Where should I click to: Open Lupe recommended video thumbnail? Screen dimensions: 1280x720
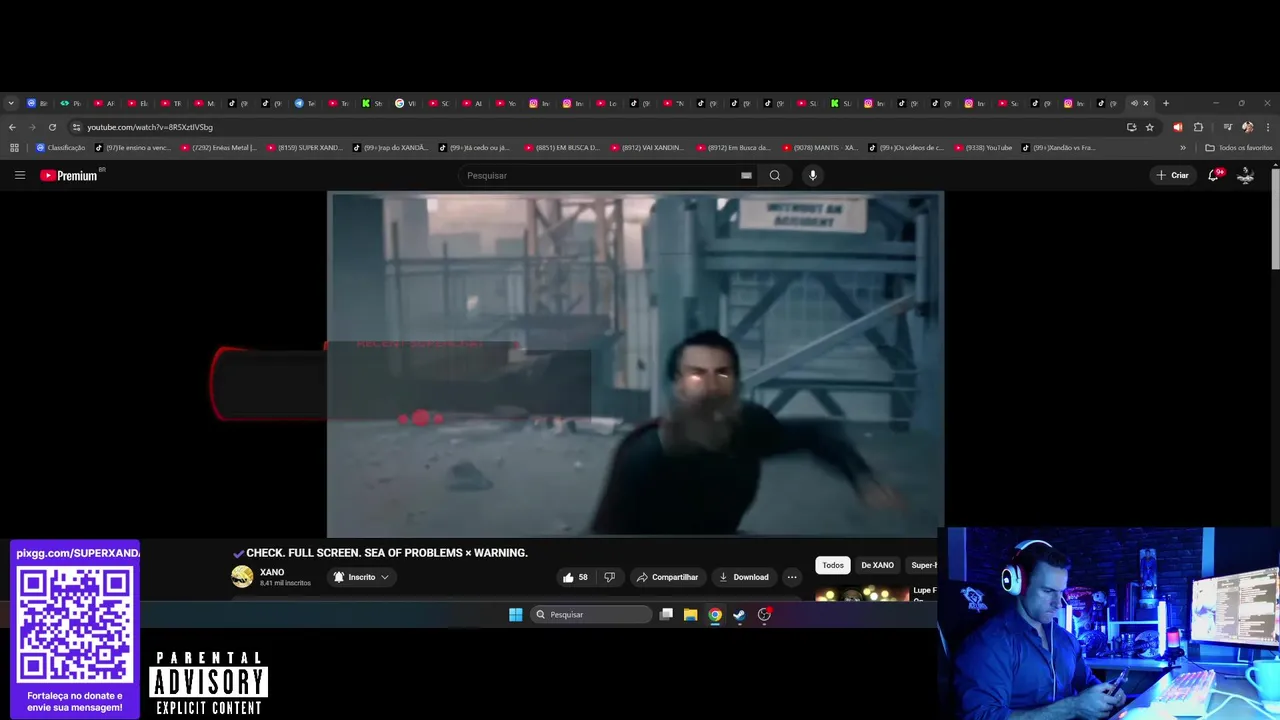point(861,593)
